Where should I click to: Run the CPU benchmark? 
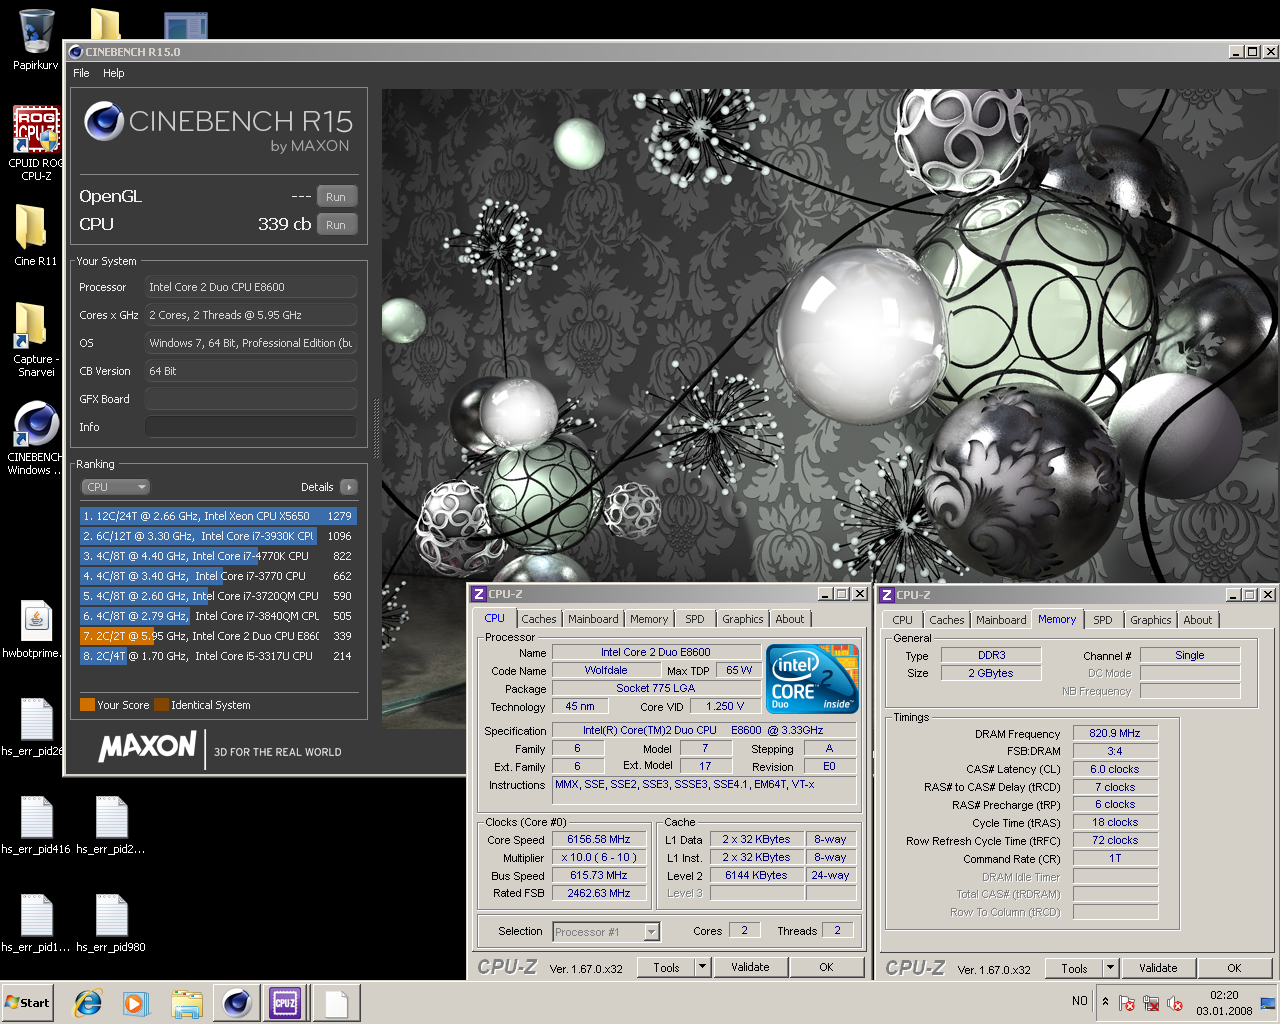tap(336, 225)
